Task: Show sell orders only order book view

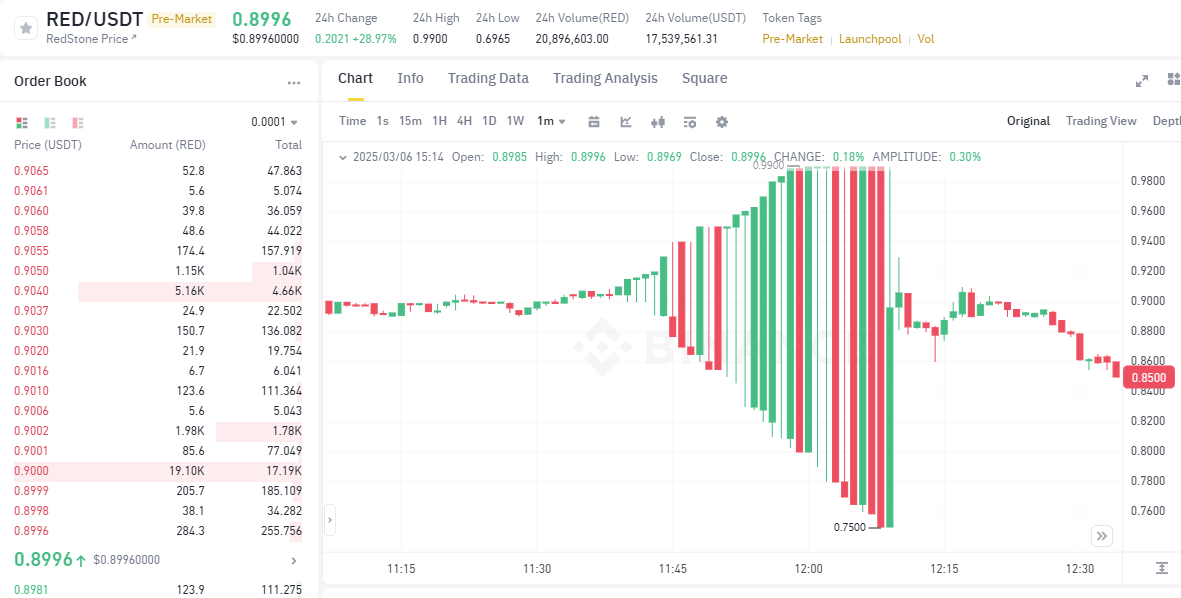Action: (78, 122)
